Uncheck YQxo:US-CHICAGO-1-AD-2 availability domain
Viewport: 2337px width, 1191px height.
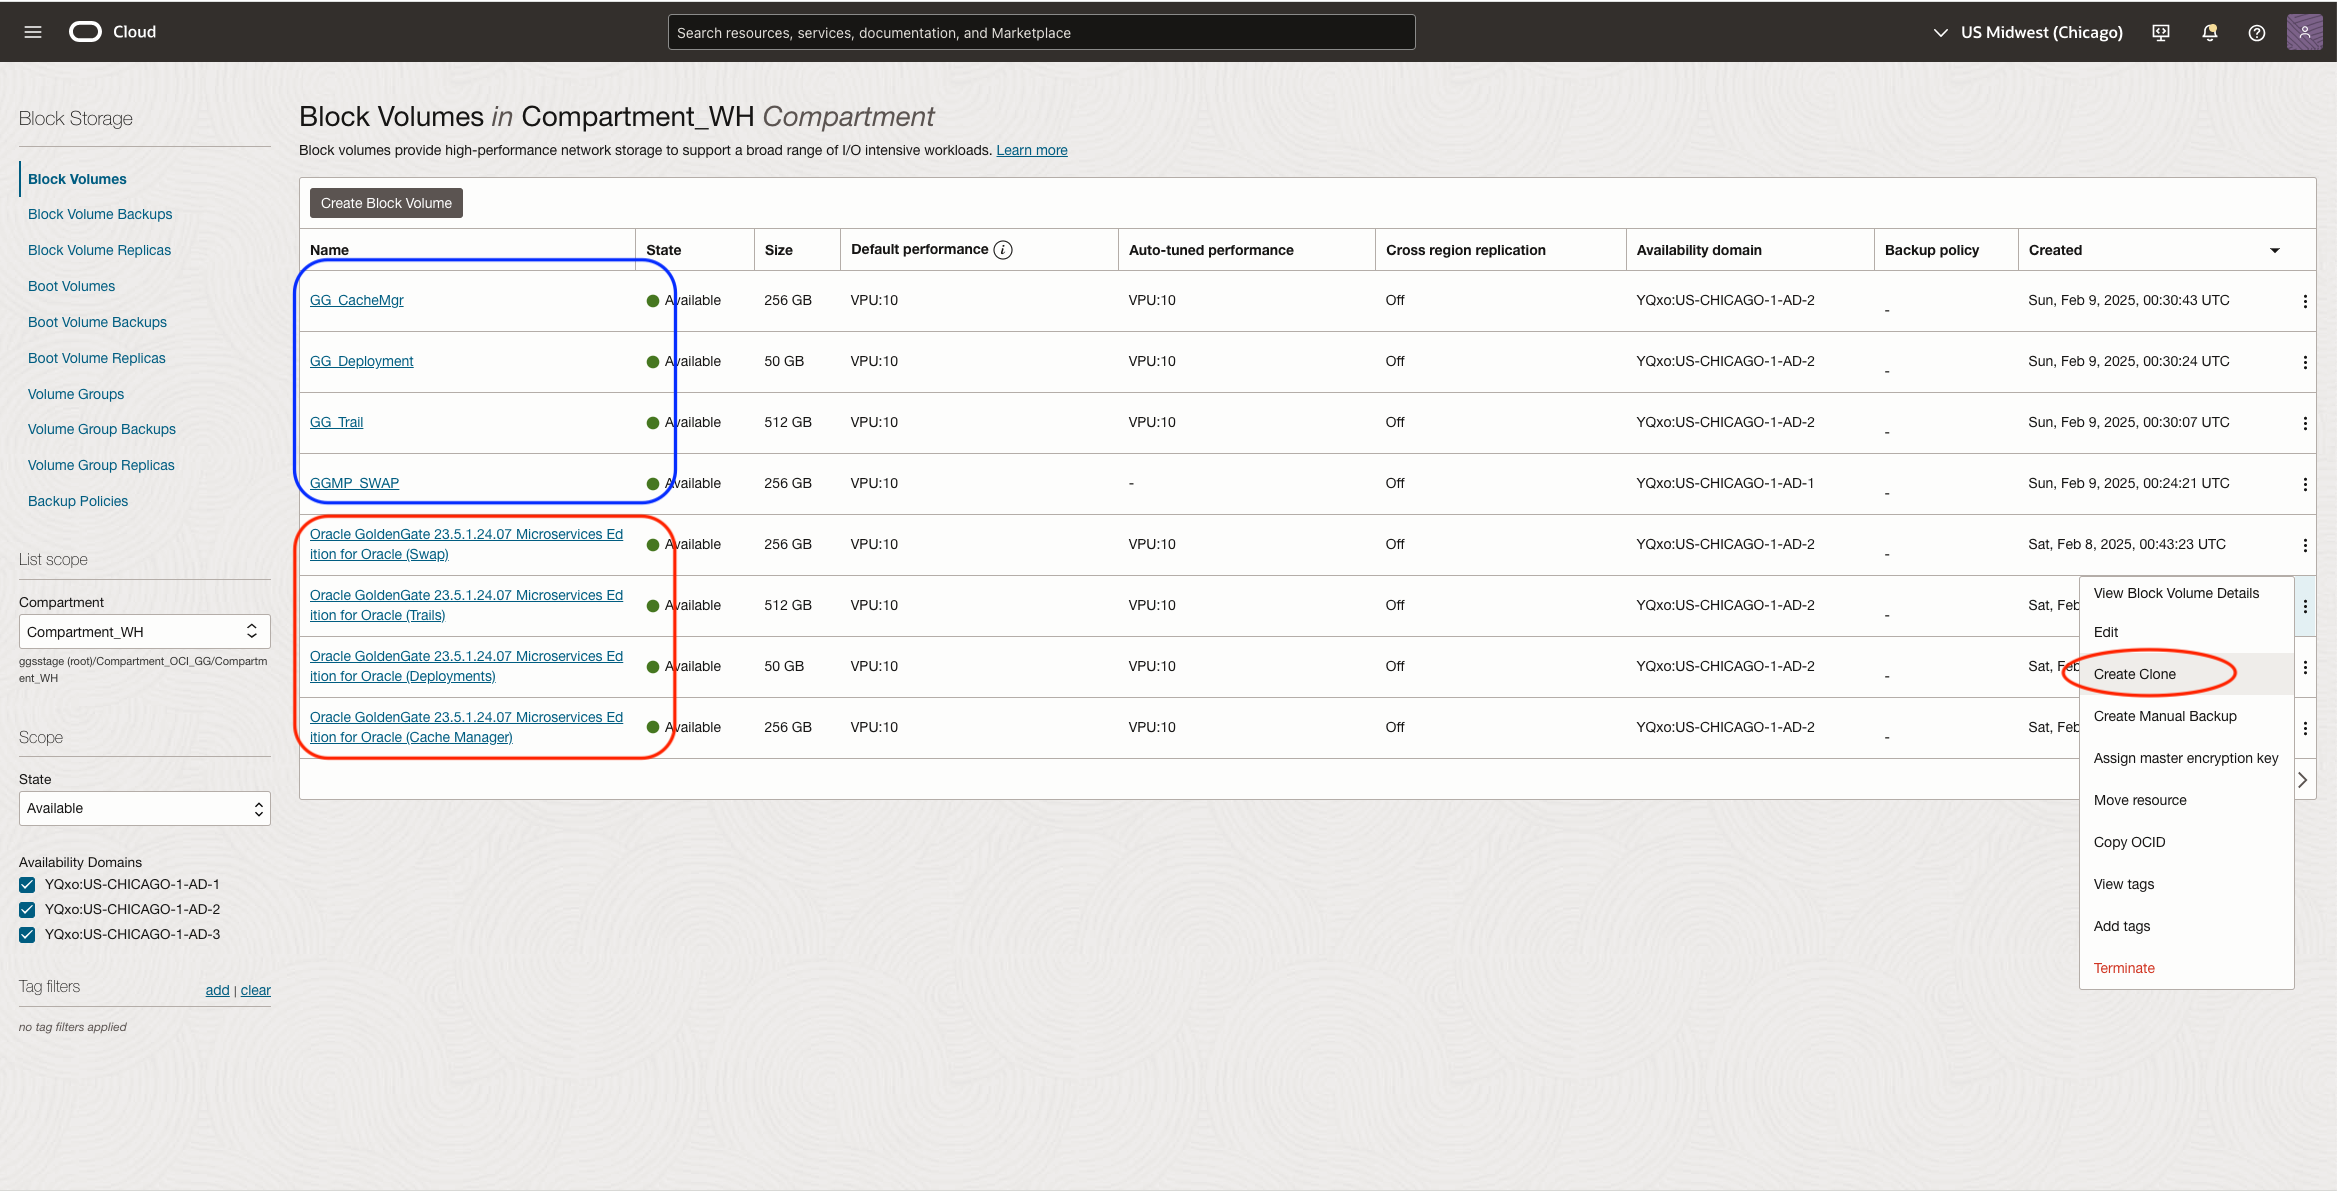click(27, 910)
